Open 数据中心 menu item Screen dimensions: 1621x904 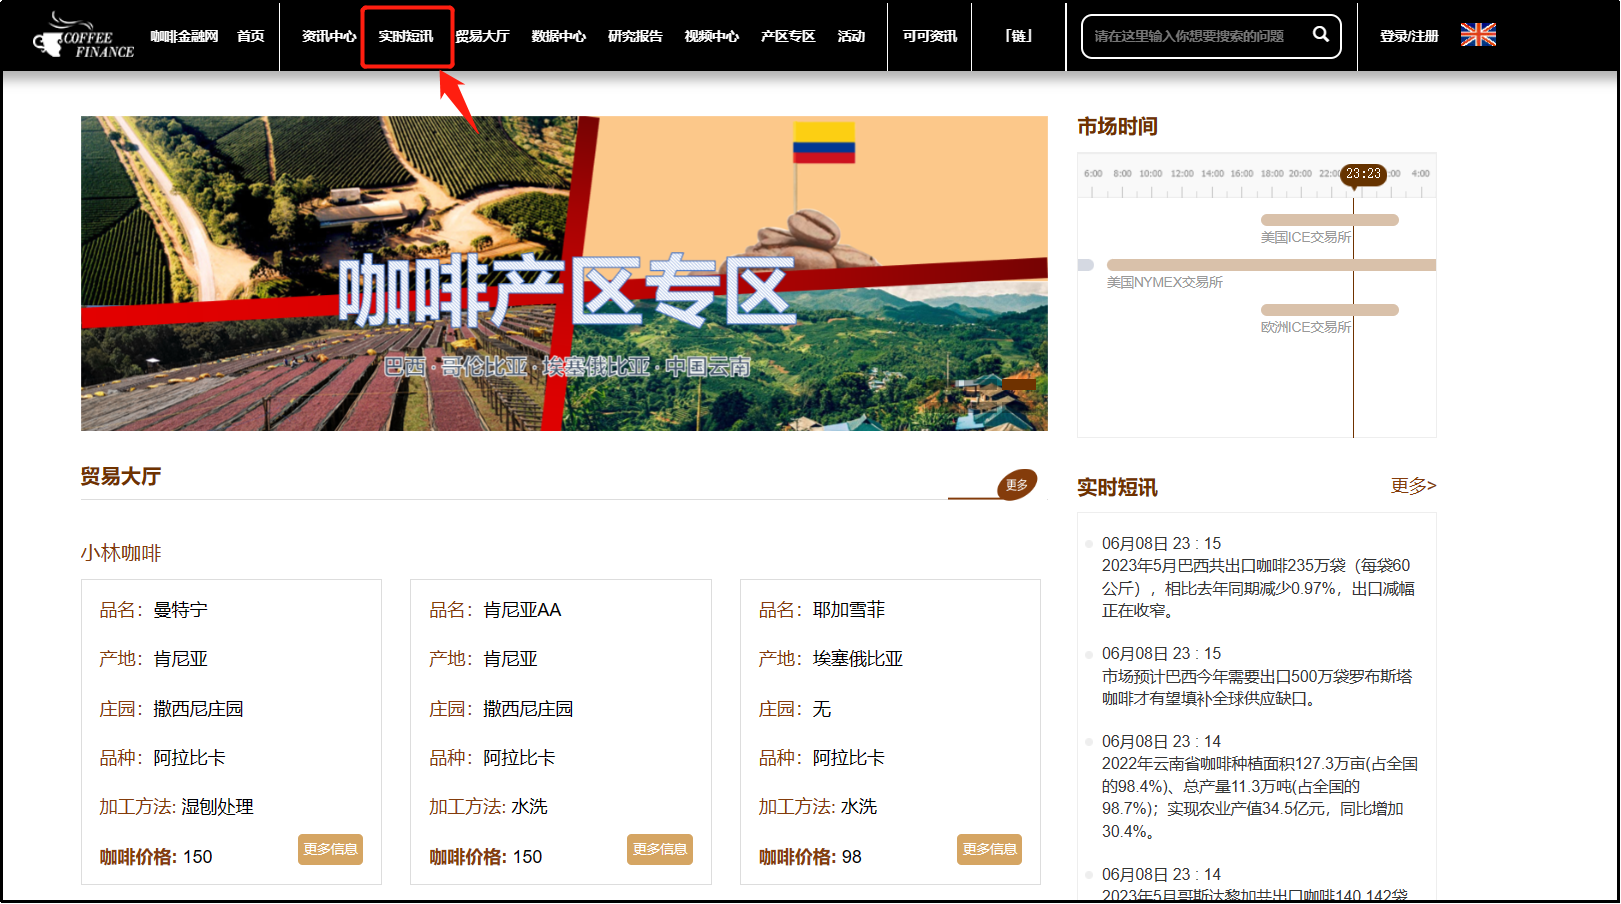(559, 36)
